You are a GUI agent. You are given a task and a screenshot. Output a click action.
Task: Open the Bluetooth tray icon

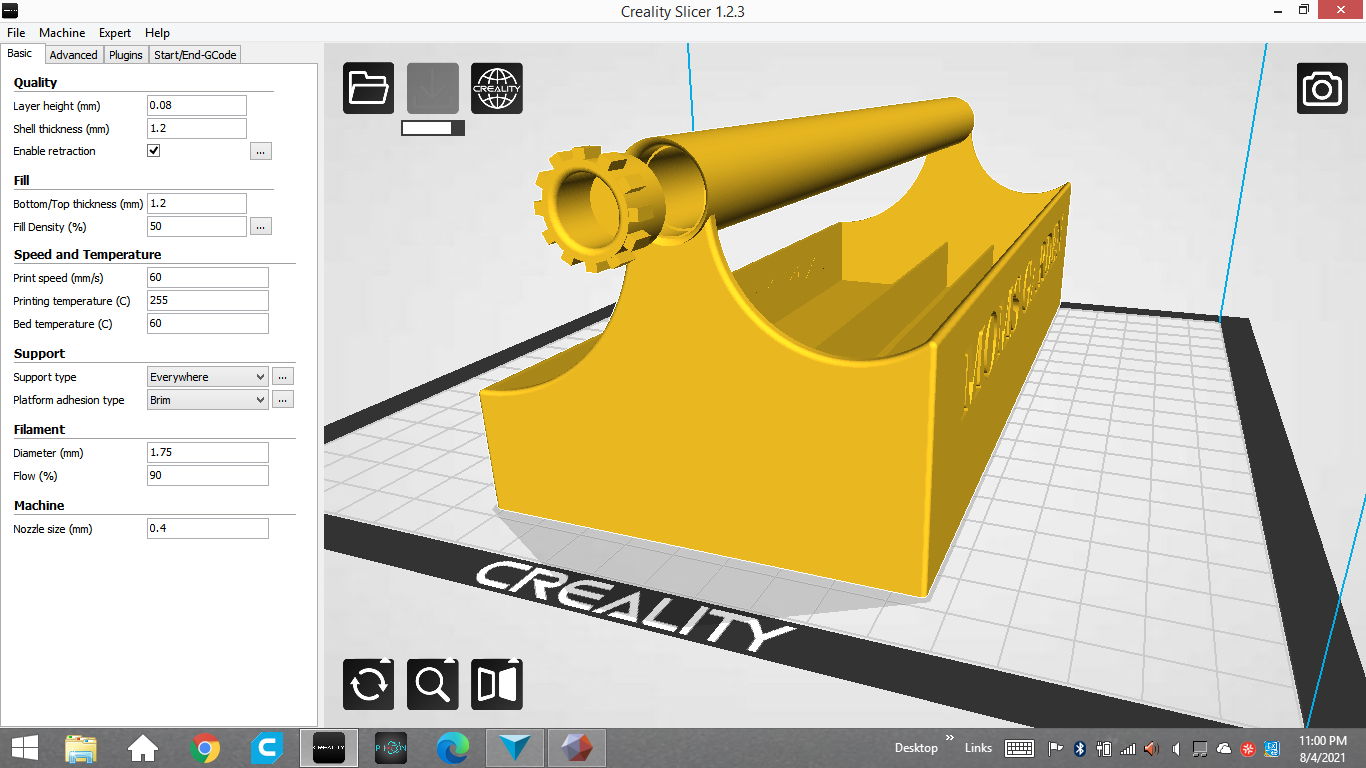click(1080, 748)
